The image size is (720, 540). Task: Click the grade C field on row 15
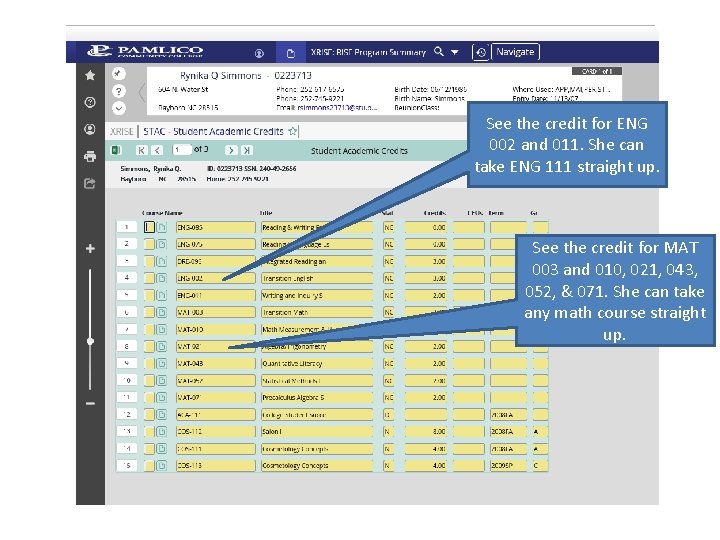tap(540, 465)
